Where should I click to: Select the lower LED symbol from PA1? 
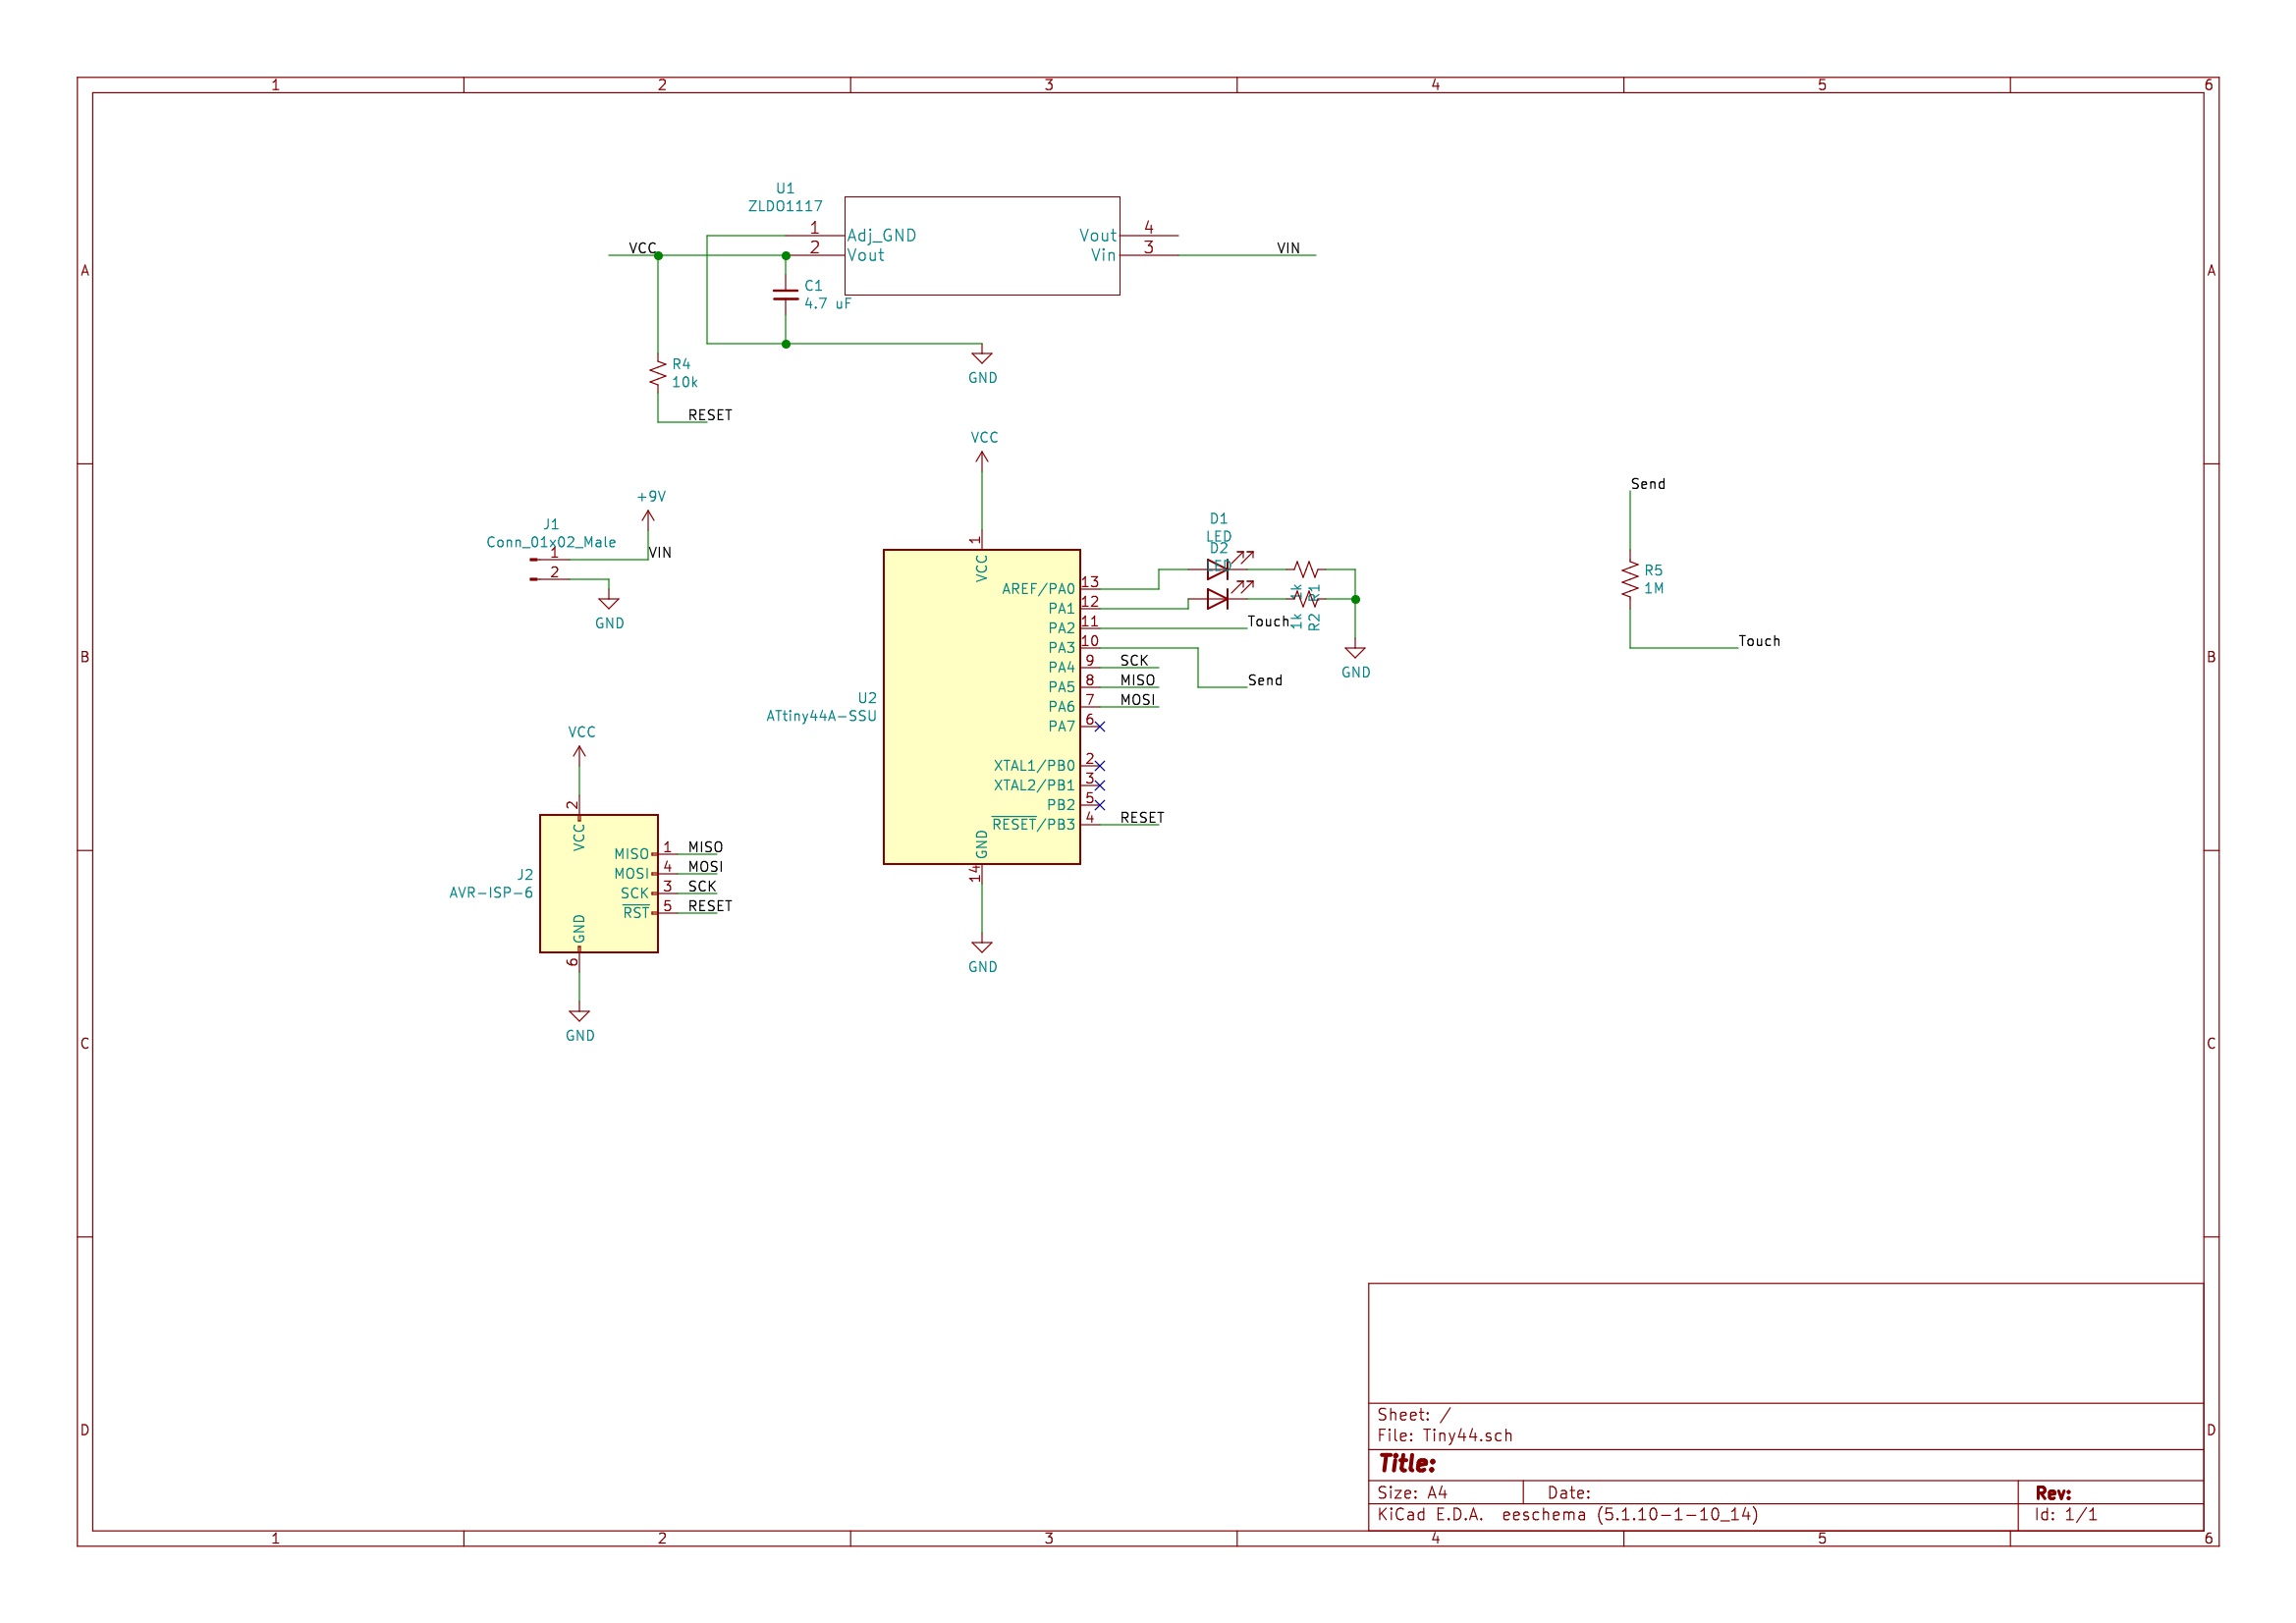pyautogui.click(x=1218, y=599)
